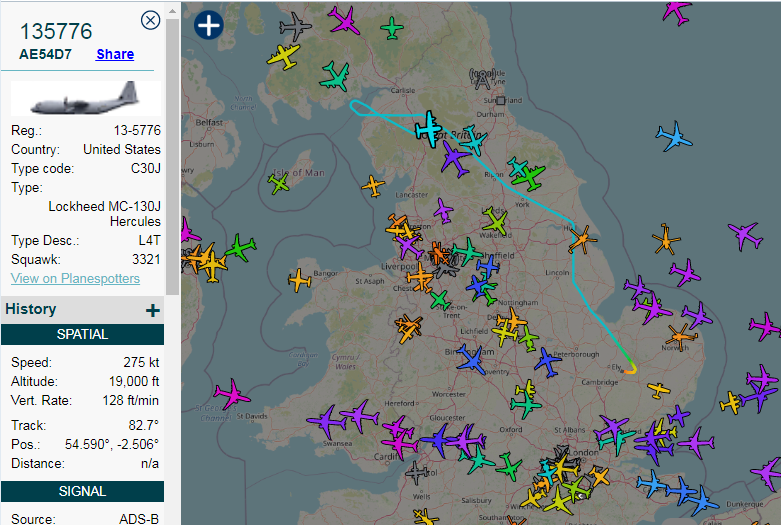Click the position value 54.590°, -2.506°
Screen dimensions: 781x525
coord(112,444)
